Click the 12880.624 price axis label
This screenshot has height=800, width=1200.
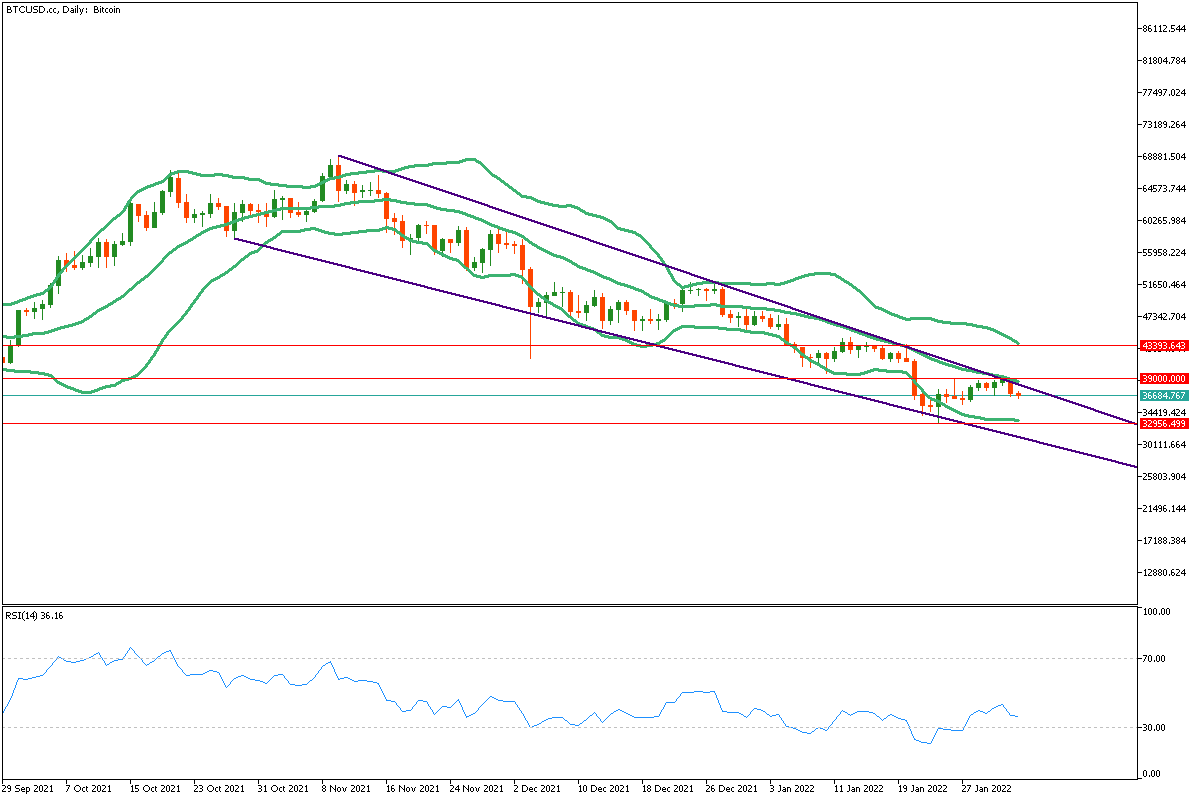[1163, 573]
